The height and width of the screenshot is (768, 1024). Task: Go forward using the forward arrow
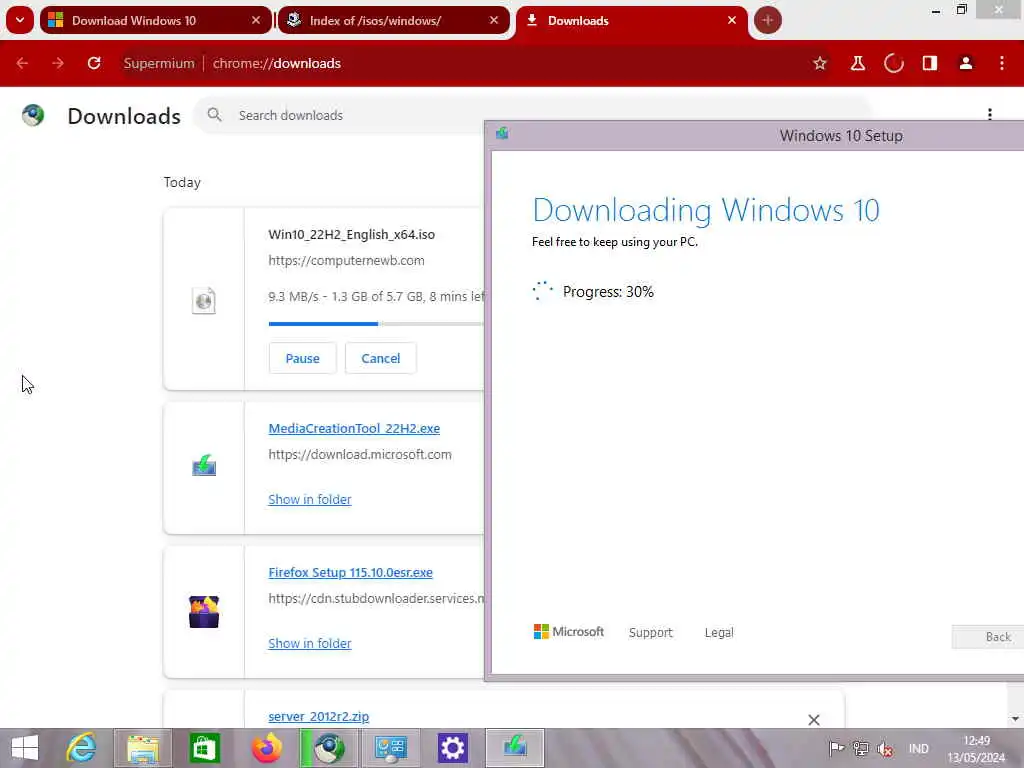click(58, 63)
